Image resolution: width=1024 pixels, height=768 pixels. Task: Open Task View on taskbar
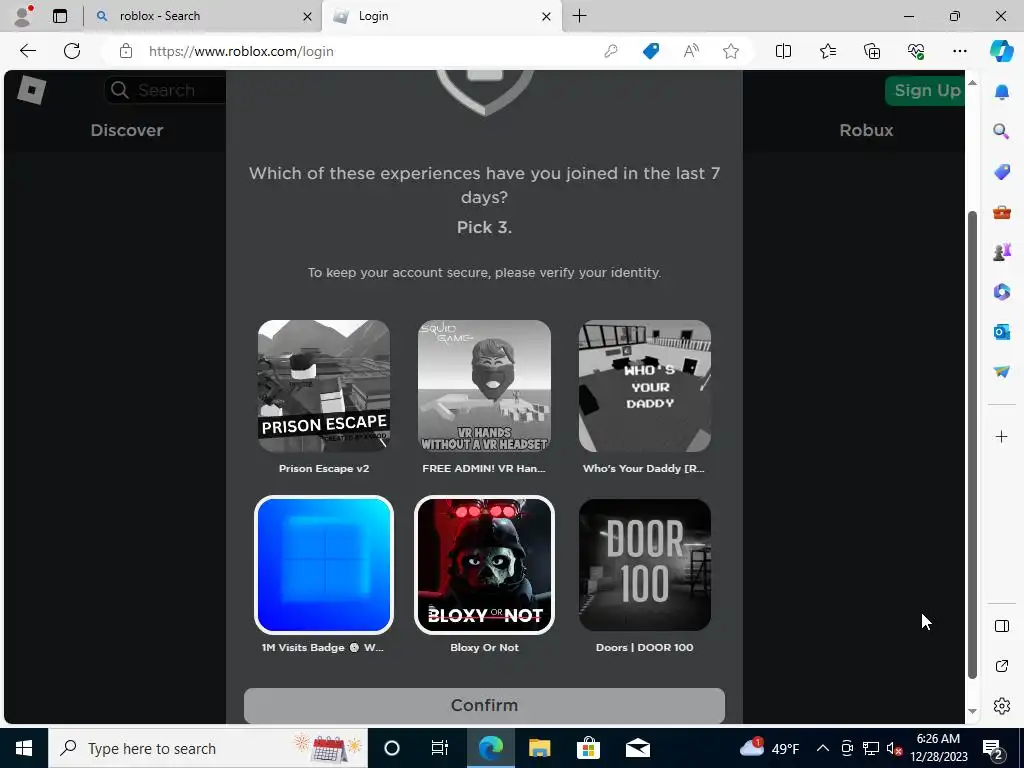click(440, 748)
